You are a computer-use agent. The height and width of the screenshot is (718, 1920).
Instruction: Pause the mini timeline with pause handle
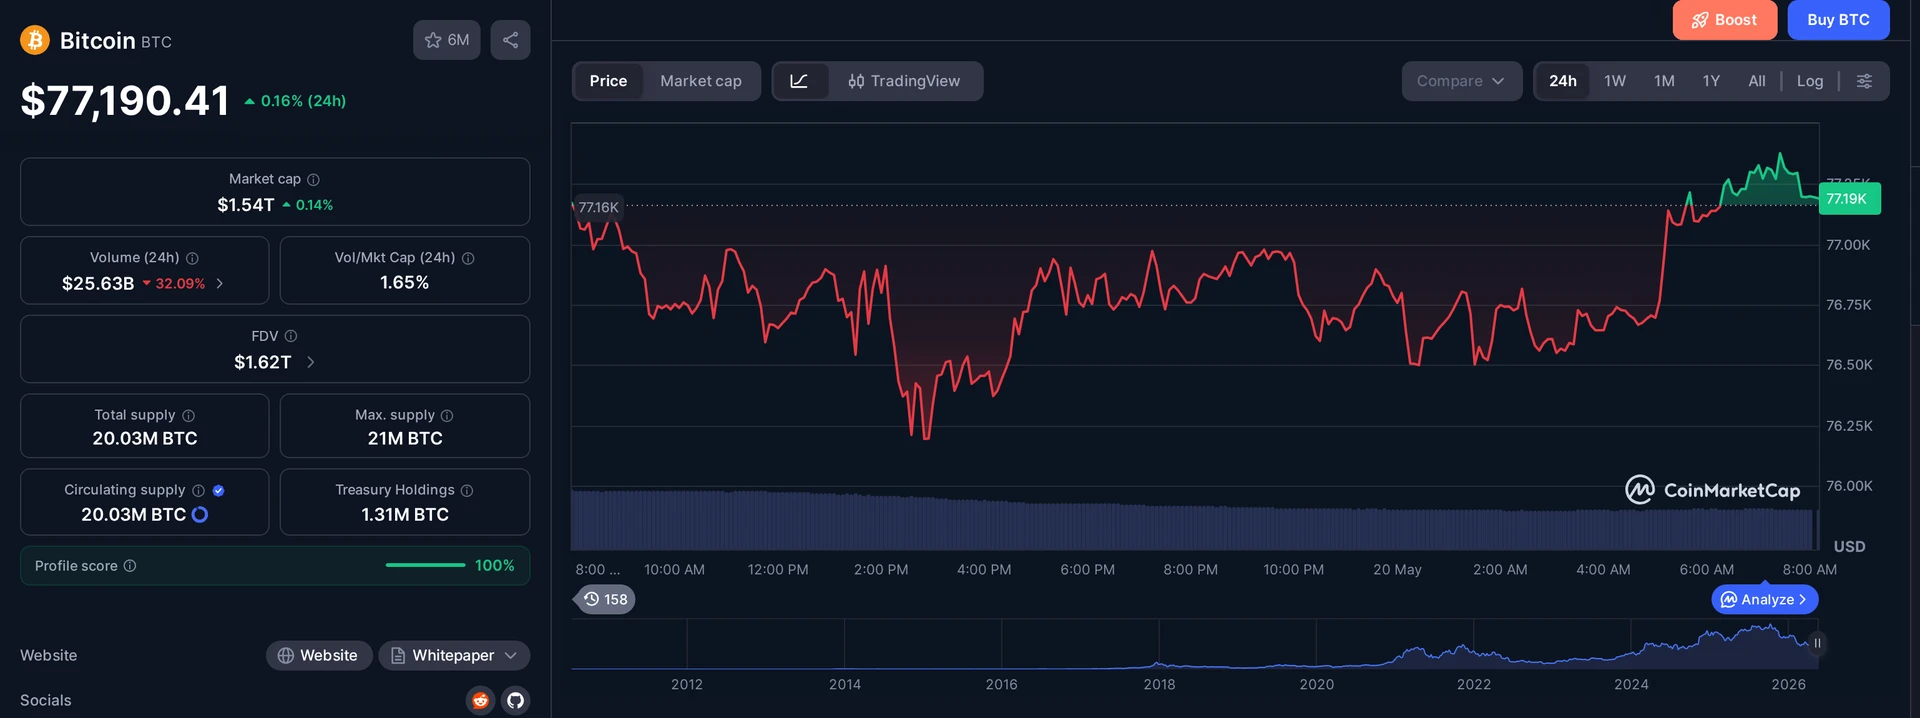pyautogui.click(x=1817, y=643)
